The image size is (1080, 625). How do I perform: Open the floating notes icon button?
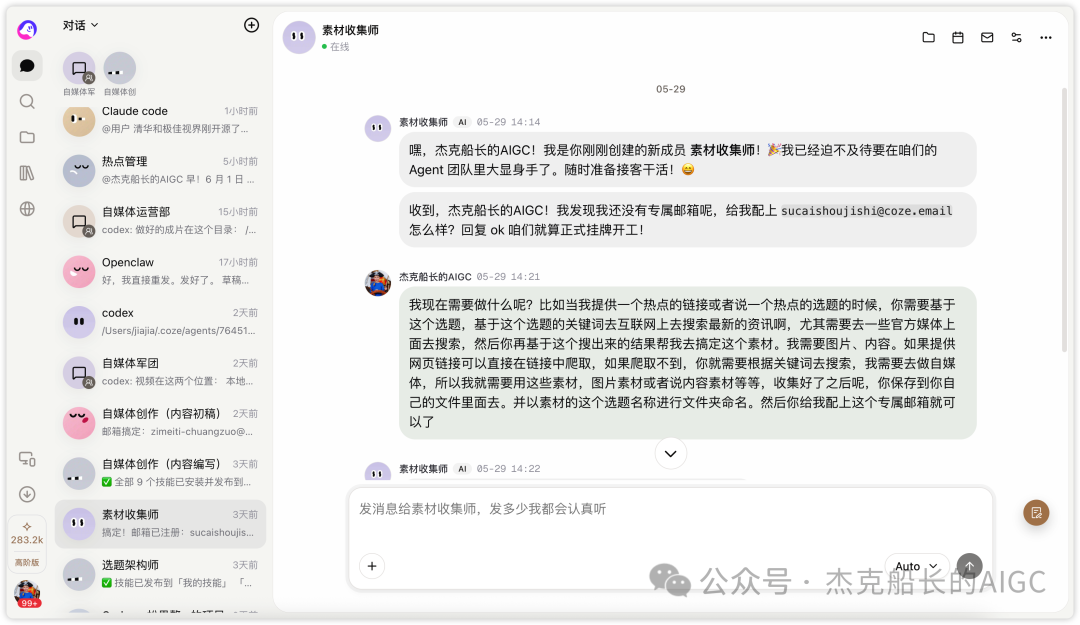[x=1036, y=513]
